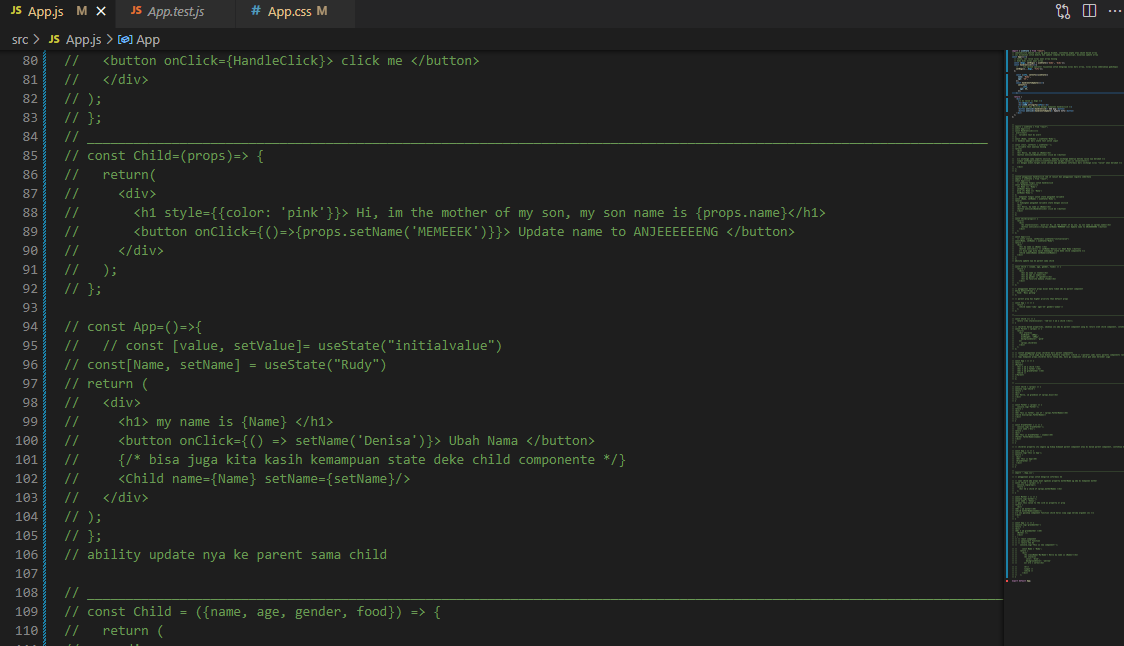The height and width of the screenshot is (646, 1124).
Task: Click 'props.name' on line 88
Action: [741, 212]
